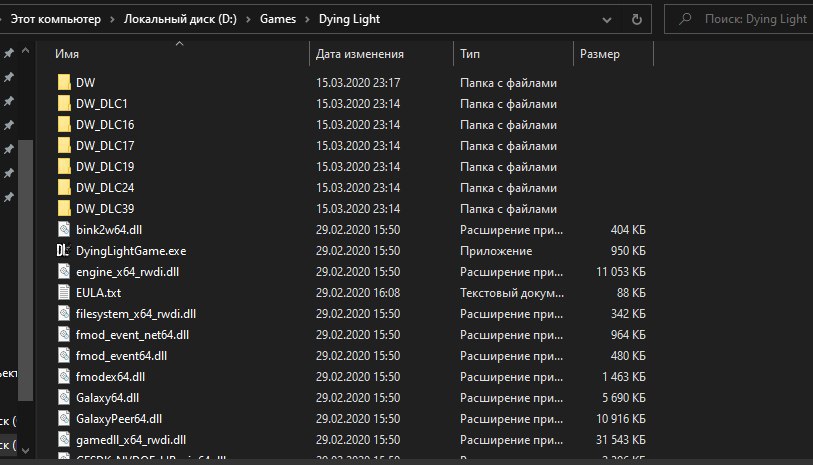
Task: Select the GalaxyPeer64.dll file name
Action: click(x=119, y=419)
